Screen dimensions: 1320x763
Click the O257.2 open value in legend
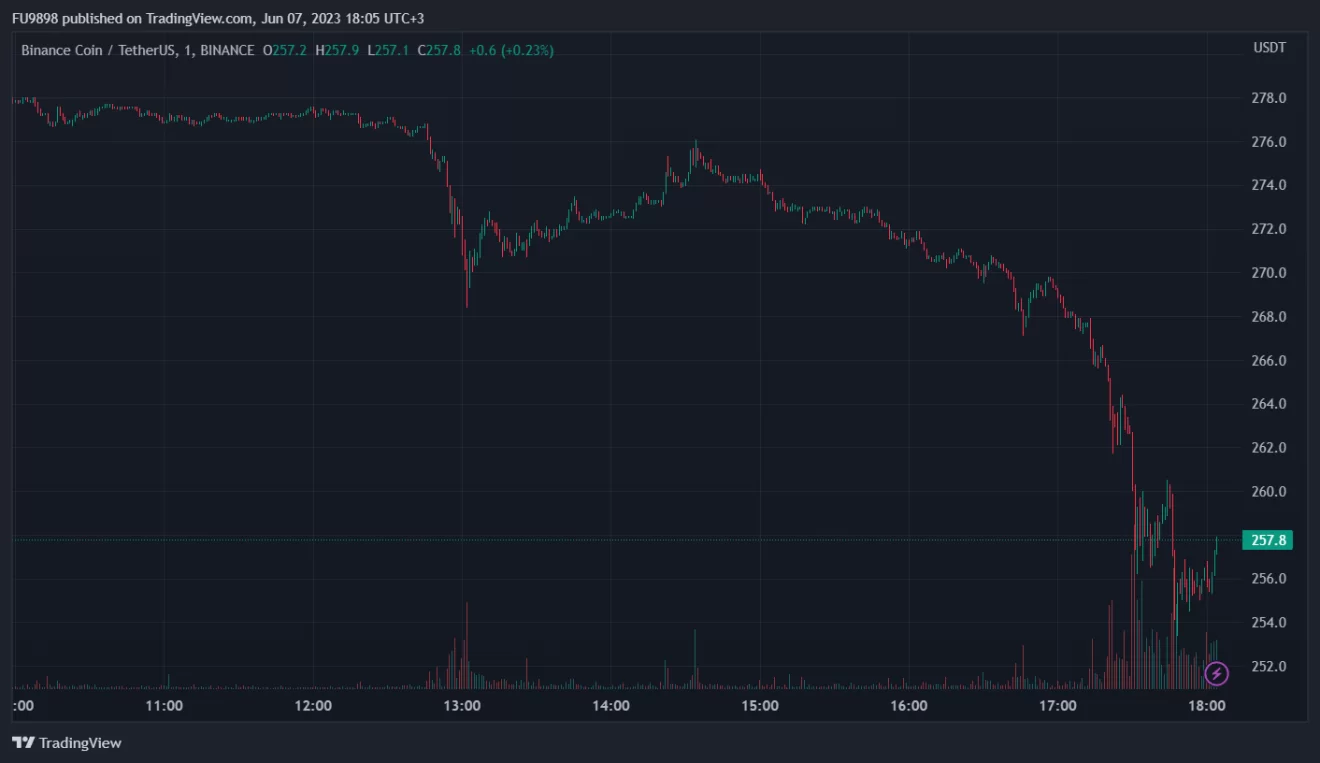point(286,50)
